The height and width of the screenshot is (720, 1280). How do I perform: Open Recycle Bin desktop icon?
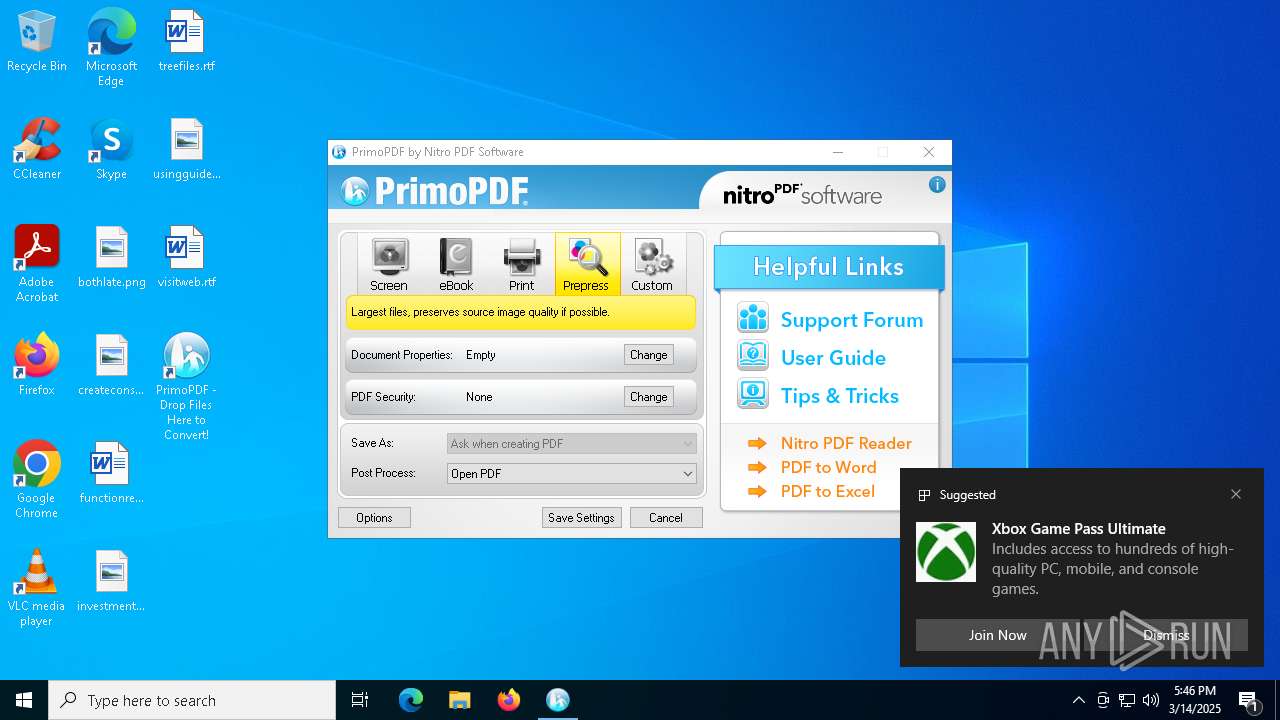[x=37, y=42]
